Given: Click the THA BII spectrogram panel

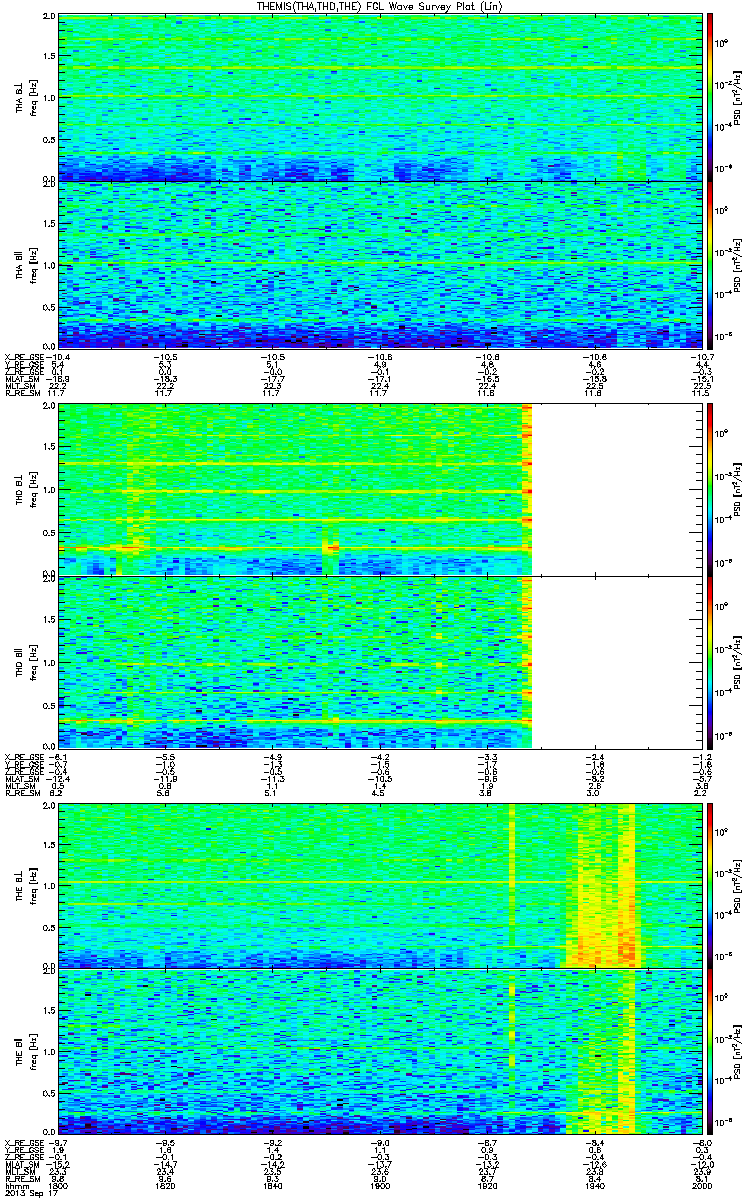Looking at the screenshot, I should tap(378, 264).
